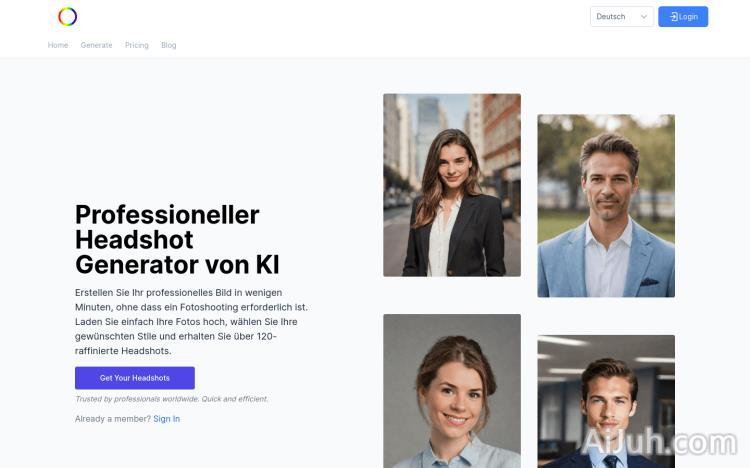Open the Generate nav item
This screenshot has width=750, height=468.
coord(96,45)
